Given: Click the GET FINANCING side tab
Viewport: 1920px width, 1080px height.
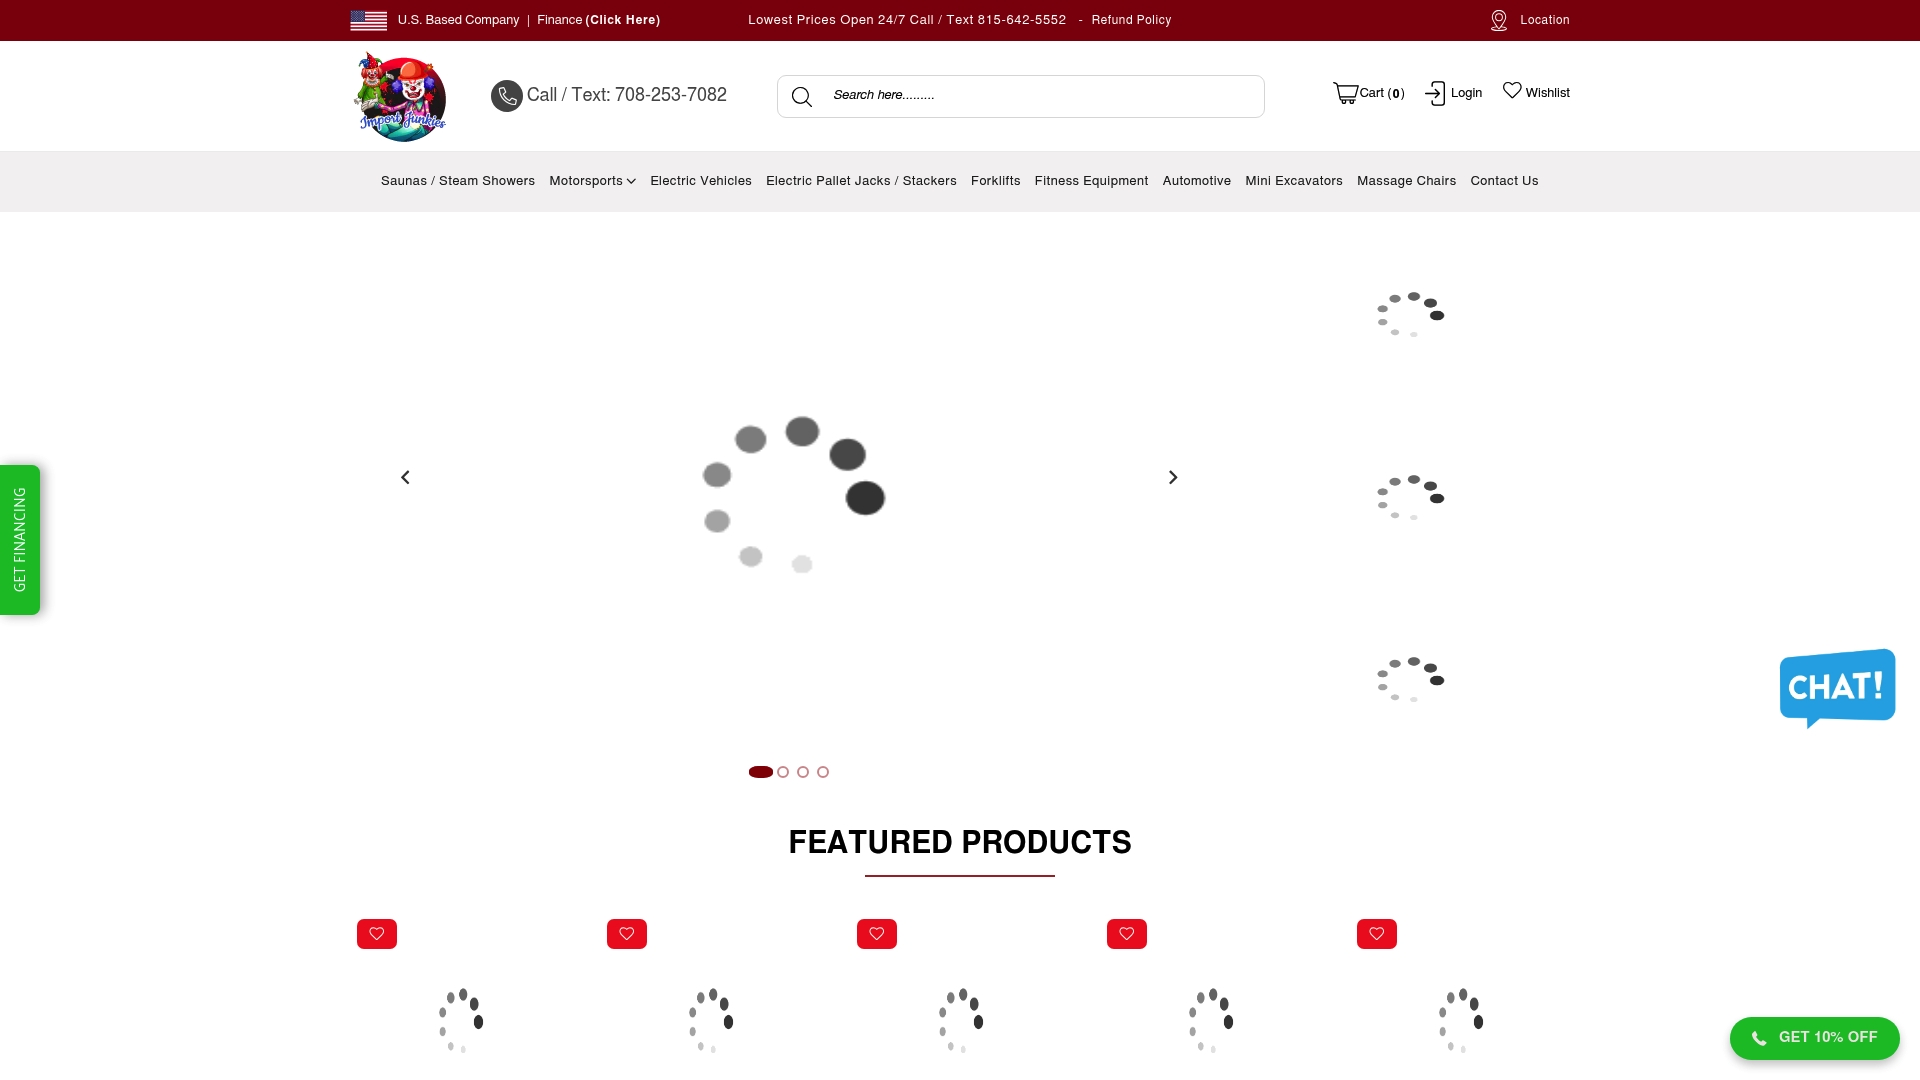Looking at the screenshot, I should point(20,540).
